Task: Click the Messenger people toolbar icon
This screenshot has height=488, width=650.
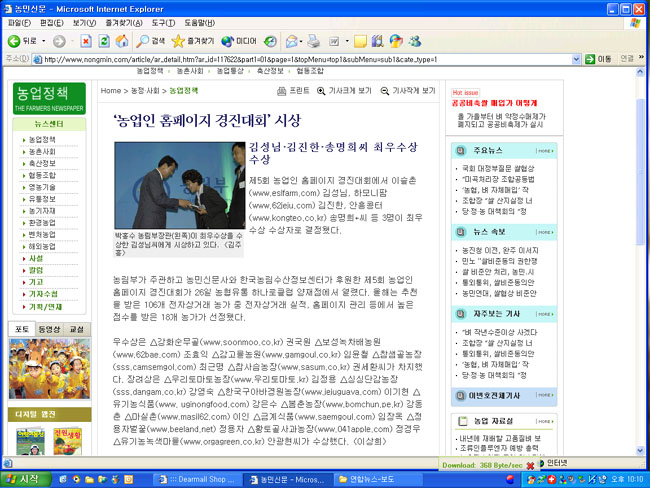Action: click(415, 41)
